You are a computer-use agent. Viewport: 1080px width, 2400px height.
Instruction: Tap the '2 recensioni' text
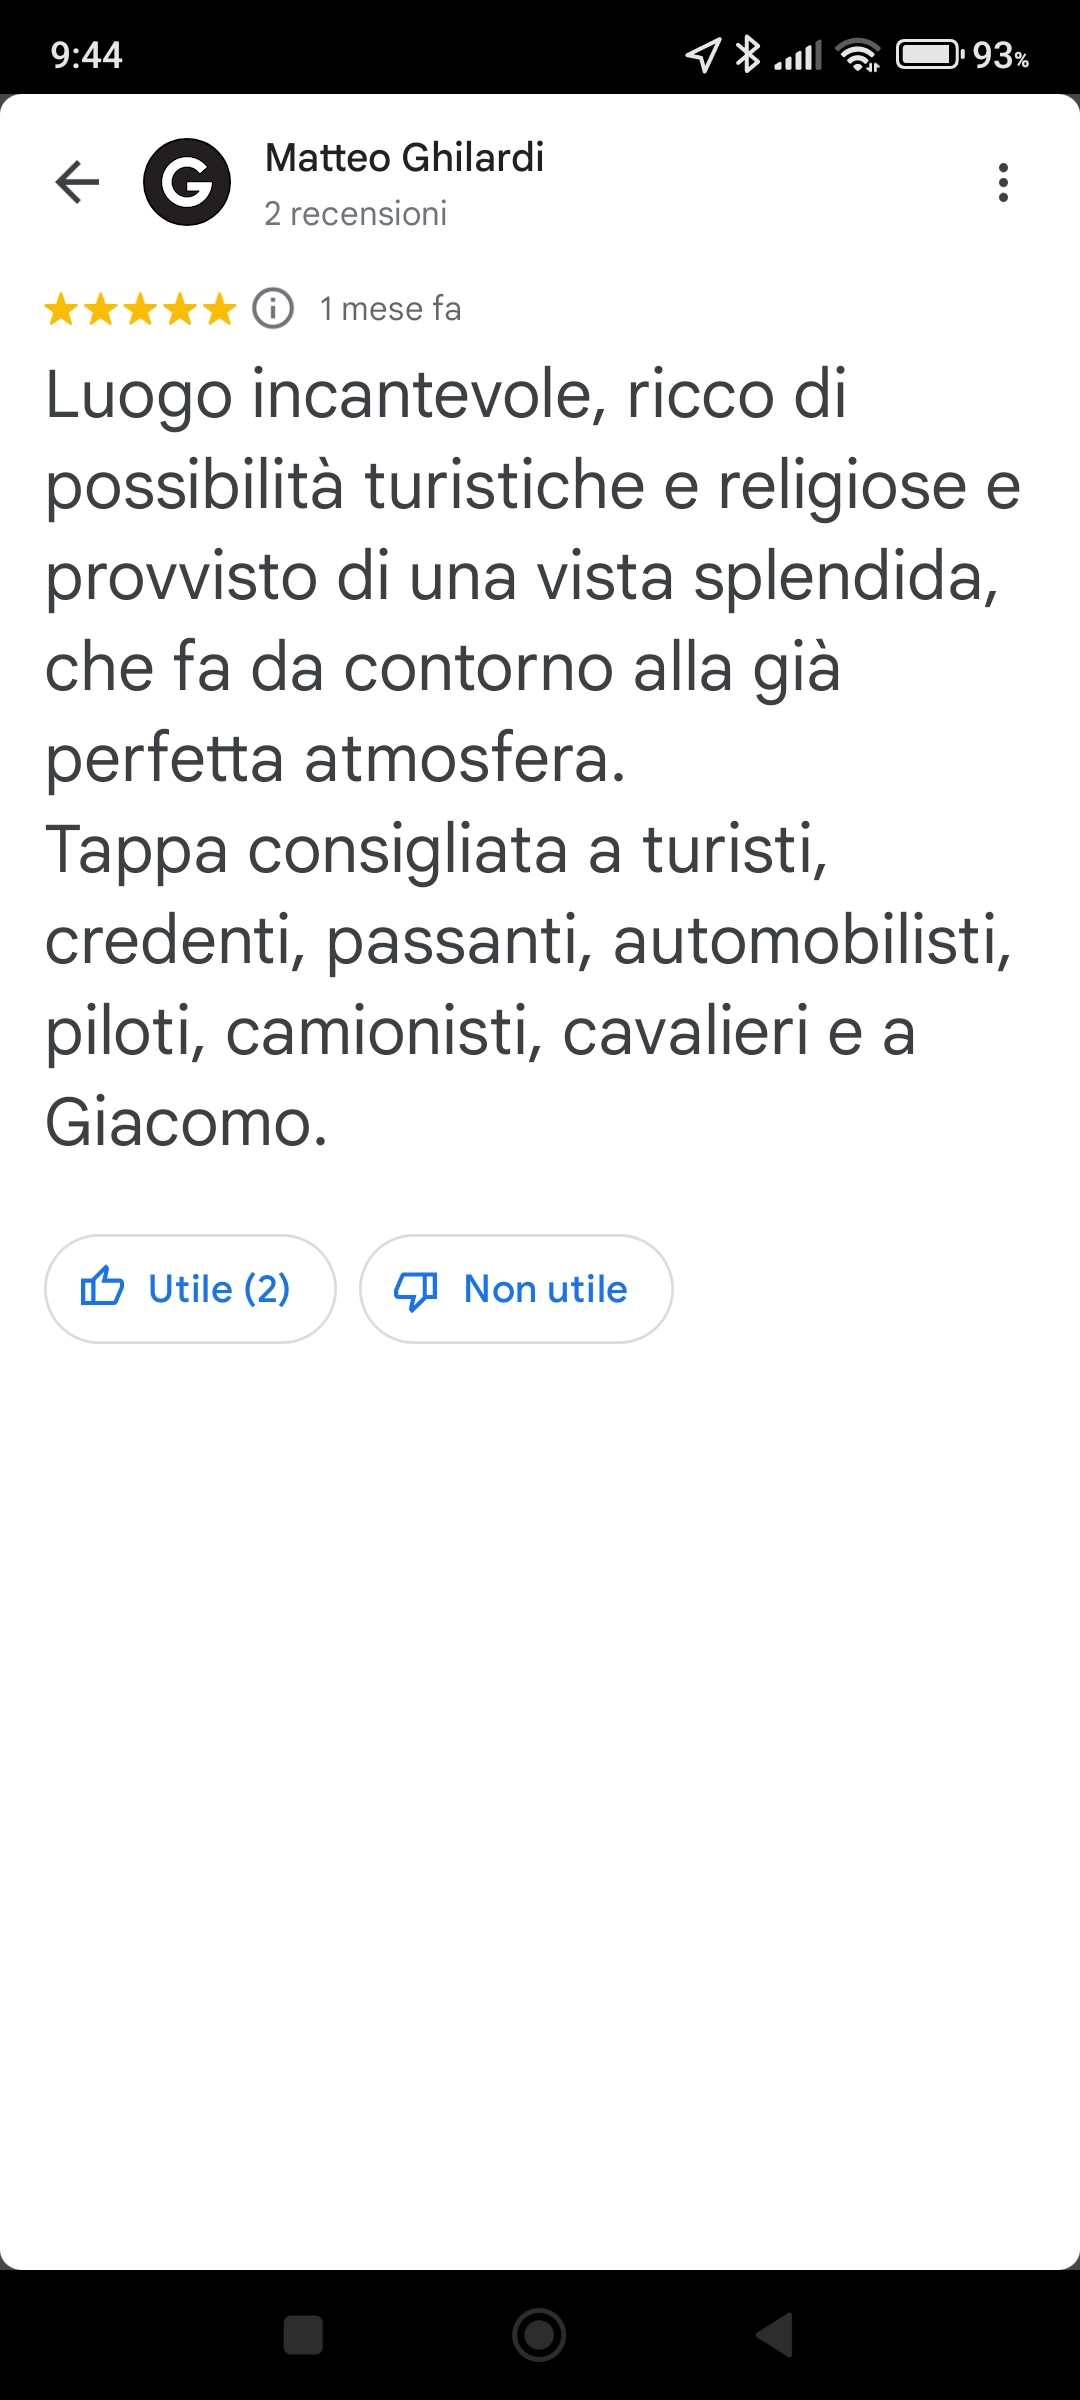point(355,214)
